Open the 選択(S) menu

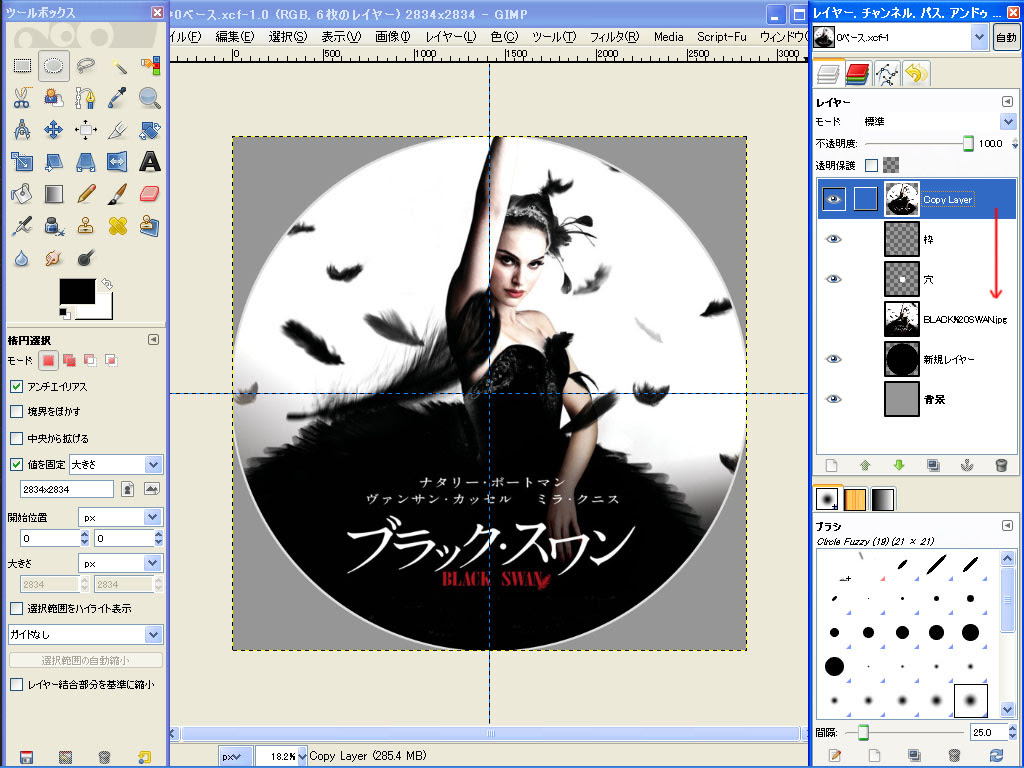click(287, 37)
